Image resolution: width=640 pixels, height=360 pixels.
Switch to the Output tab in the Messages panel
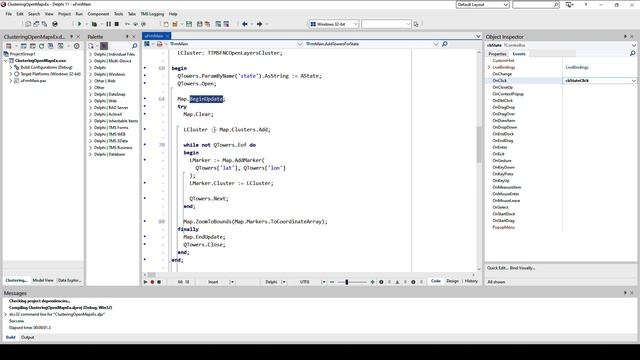pyautogui.click(x=27, y=337)
